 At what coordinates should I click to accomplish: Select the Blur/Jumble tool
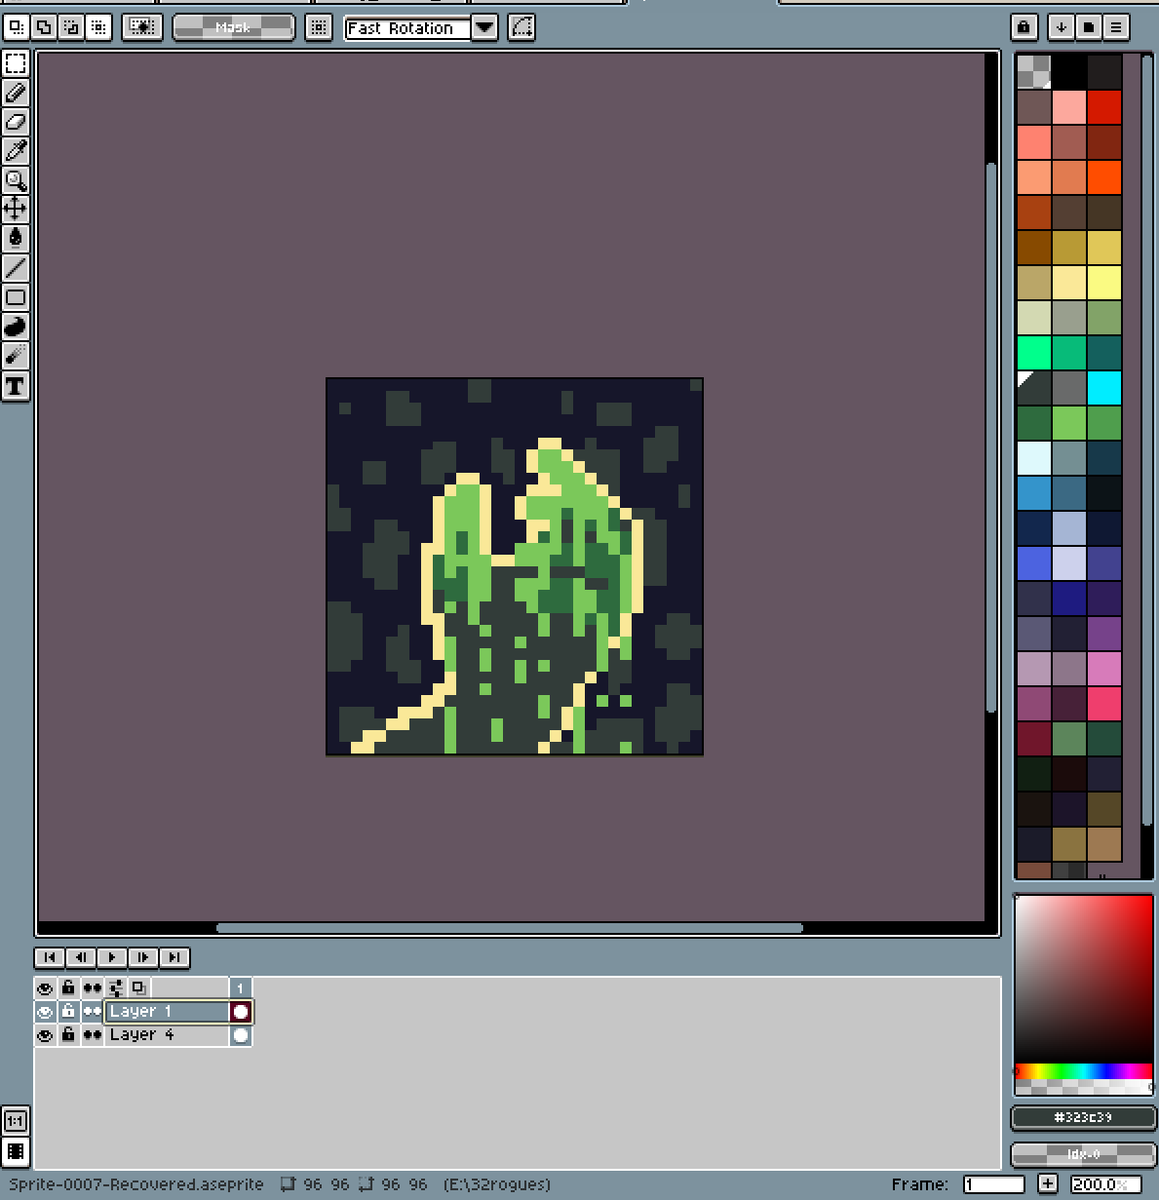(x=15, y=355)
